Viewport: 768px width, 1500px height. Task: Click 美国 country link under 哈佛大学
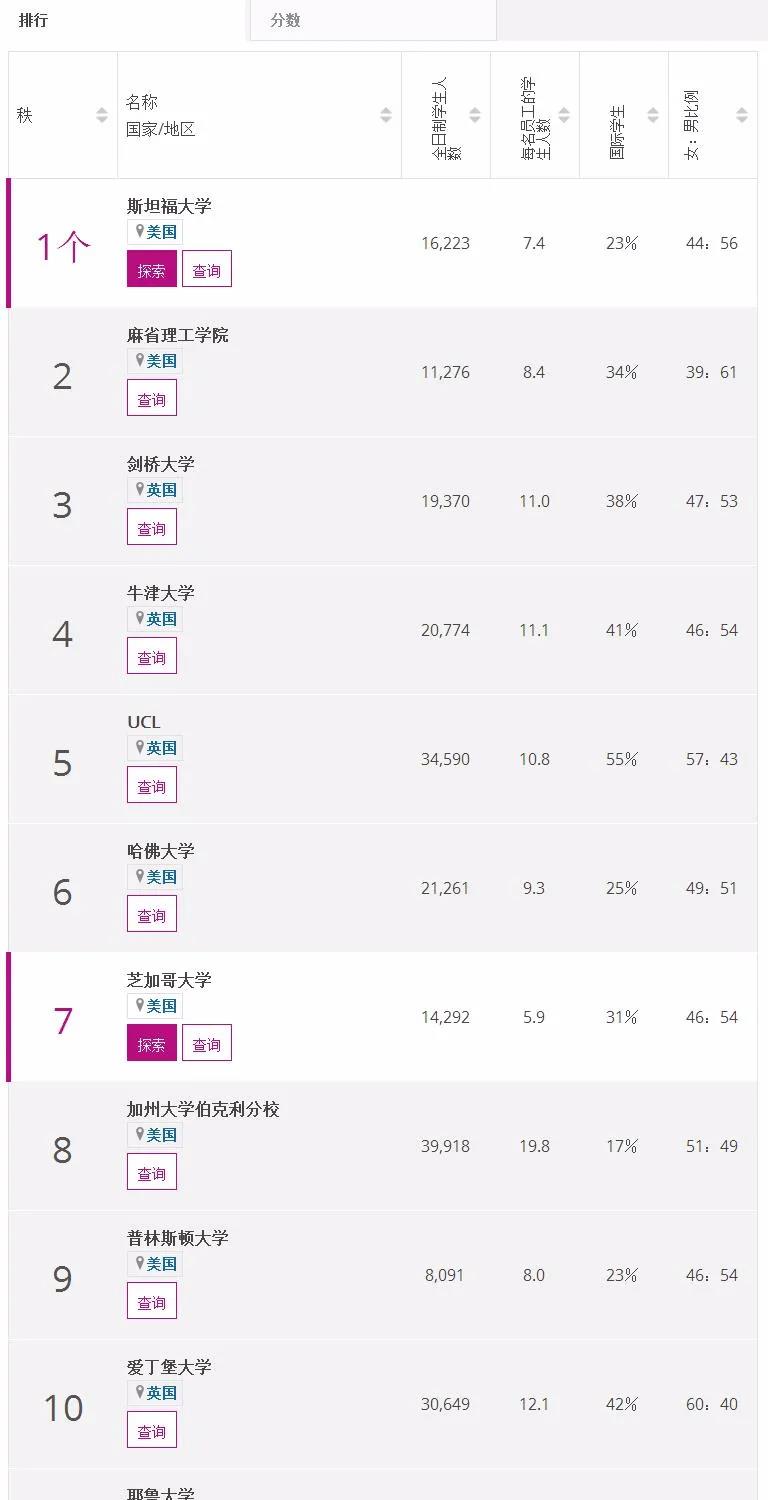pyautogui.click(x=161, y=877)
